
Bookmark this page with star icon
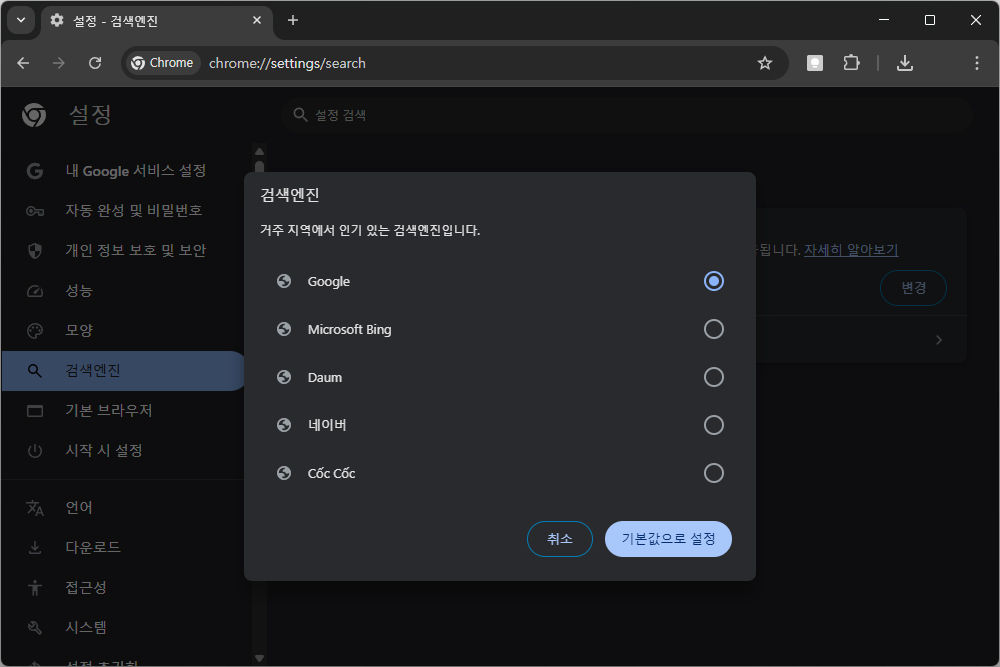[x=765, y=63]
